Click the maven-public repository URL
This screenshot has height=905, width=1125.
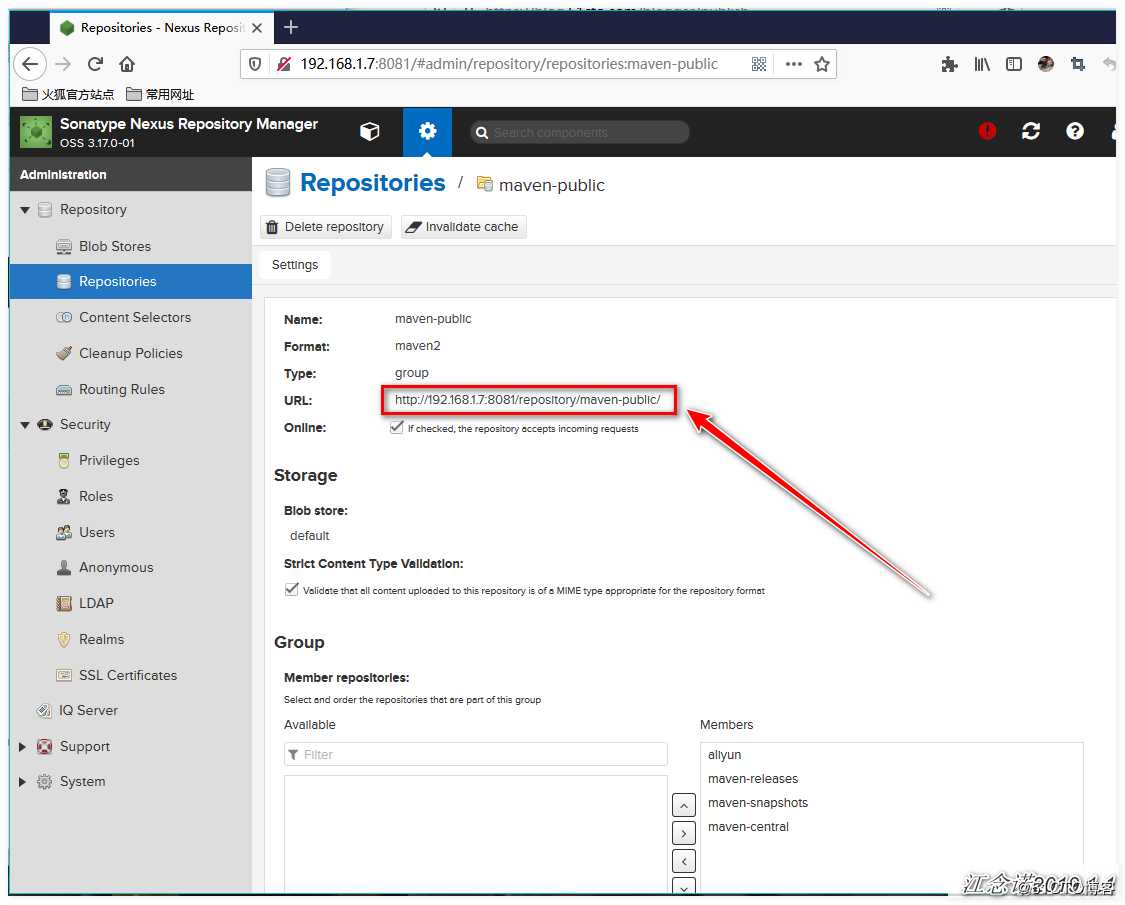tap(527, 400)
